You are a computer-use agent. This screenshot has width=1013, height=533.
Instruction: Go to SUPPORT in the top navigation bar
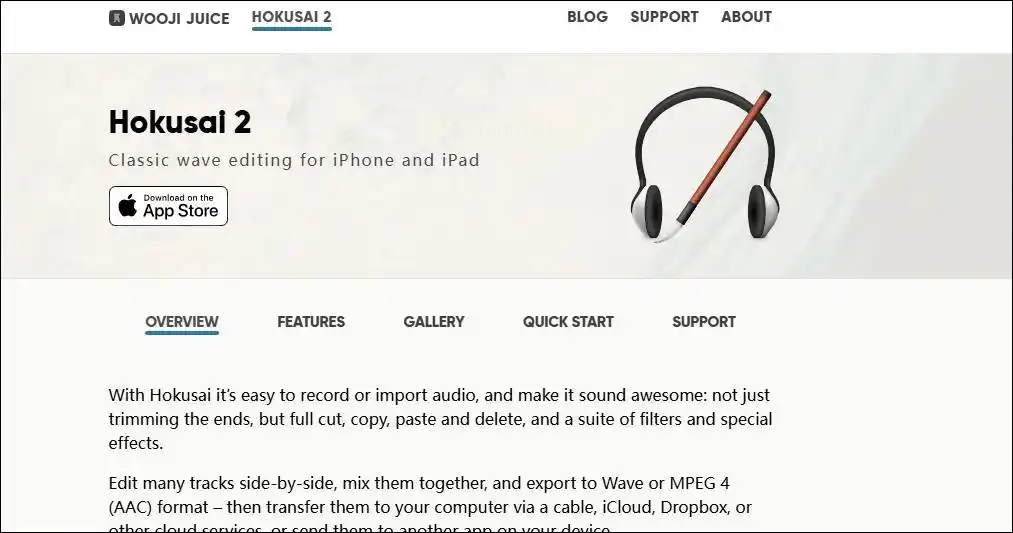(664, 17)
